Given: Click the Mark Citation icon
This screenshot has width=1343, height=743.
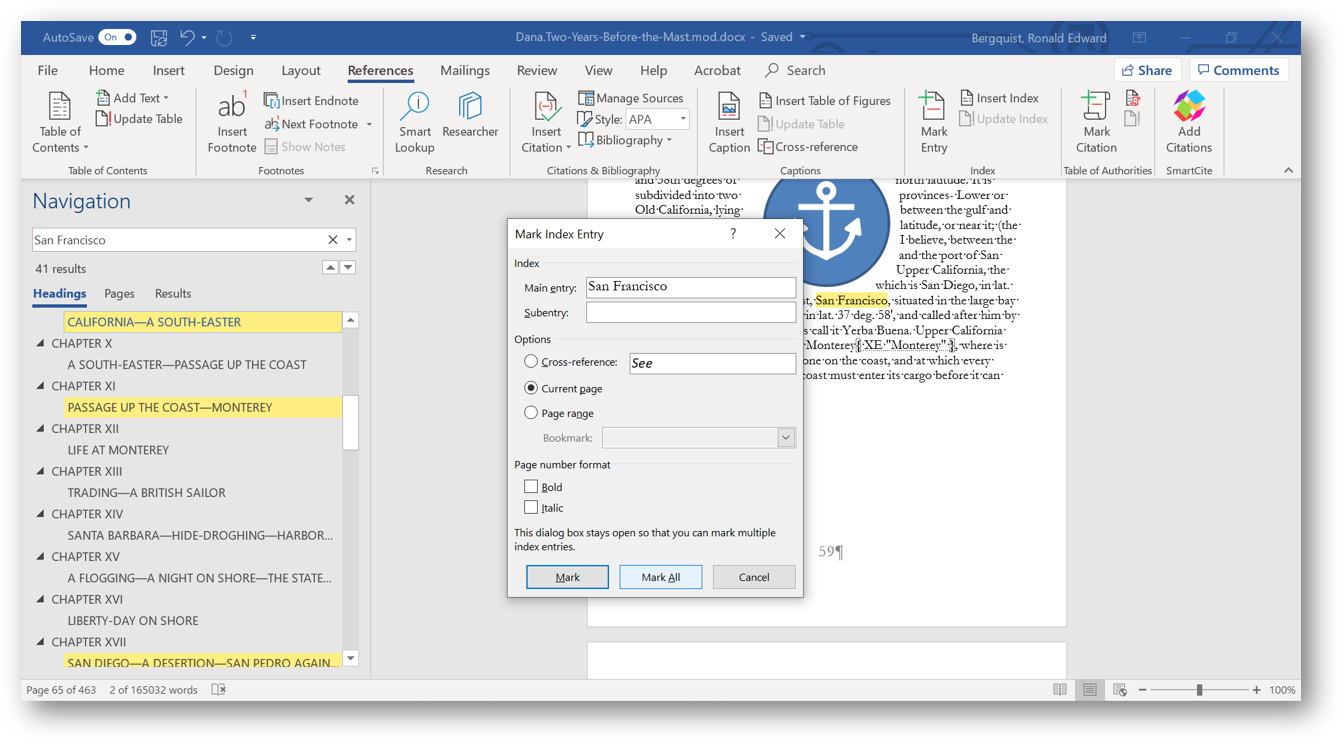Looking at the screenshot, I should tap(1096, 108).
